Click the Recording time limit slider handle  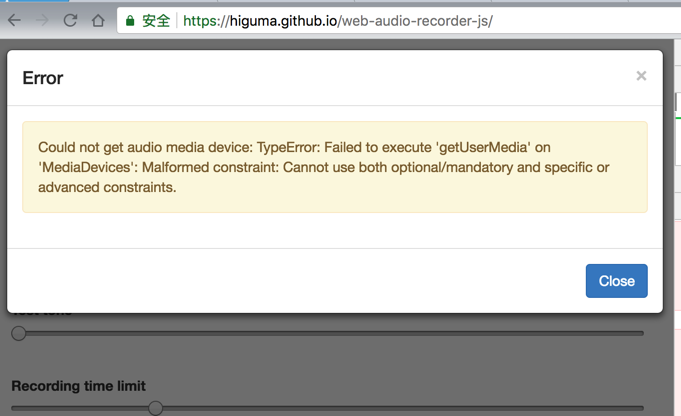tap(155, 407)
